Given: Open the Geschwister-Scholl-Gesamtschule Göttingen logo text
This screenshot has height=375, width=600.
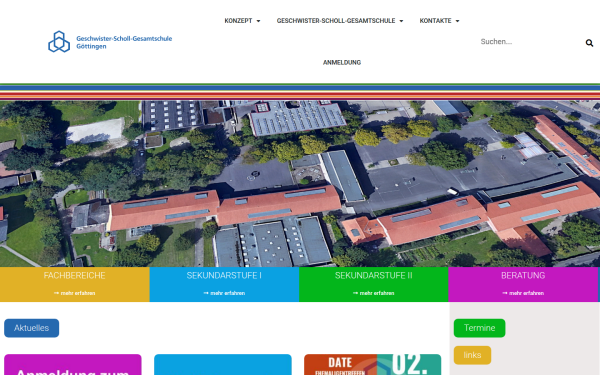Looking at the screenshot, I should pyautogui.click(x=124, y=42).
